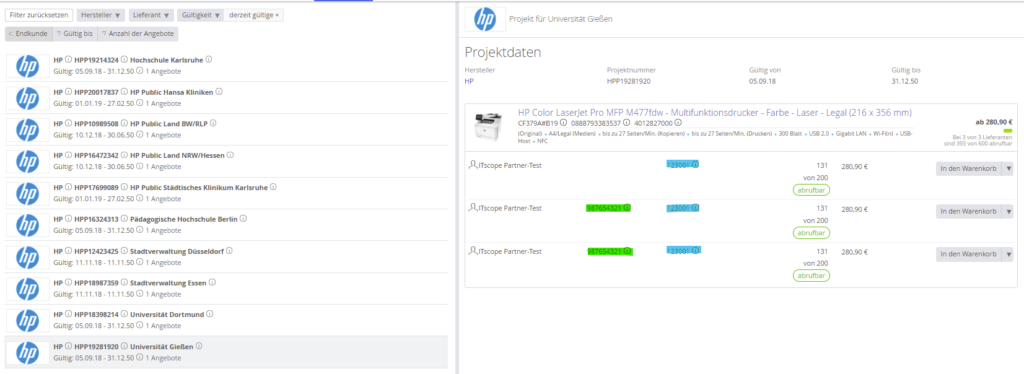Open info icon after project number HPP19214324
This screenshot has width=1024, height=374.
(x=125, y=59)
